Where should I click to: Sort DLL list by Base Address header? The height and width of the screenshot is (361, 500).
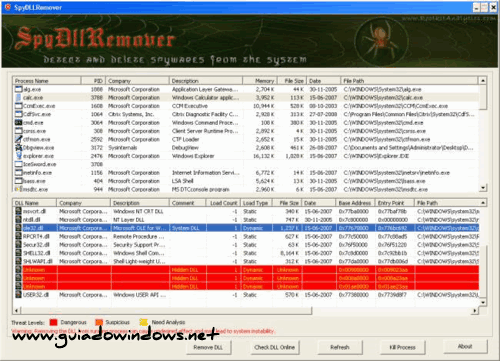[x=355, y=203]
